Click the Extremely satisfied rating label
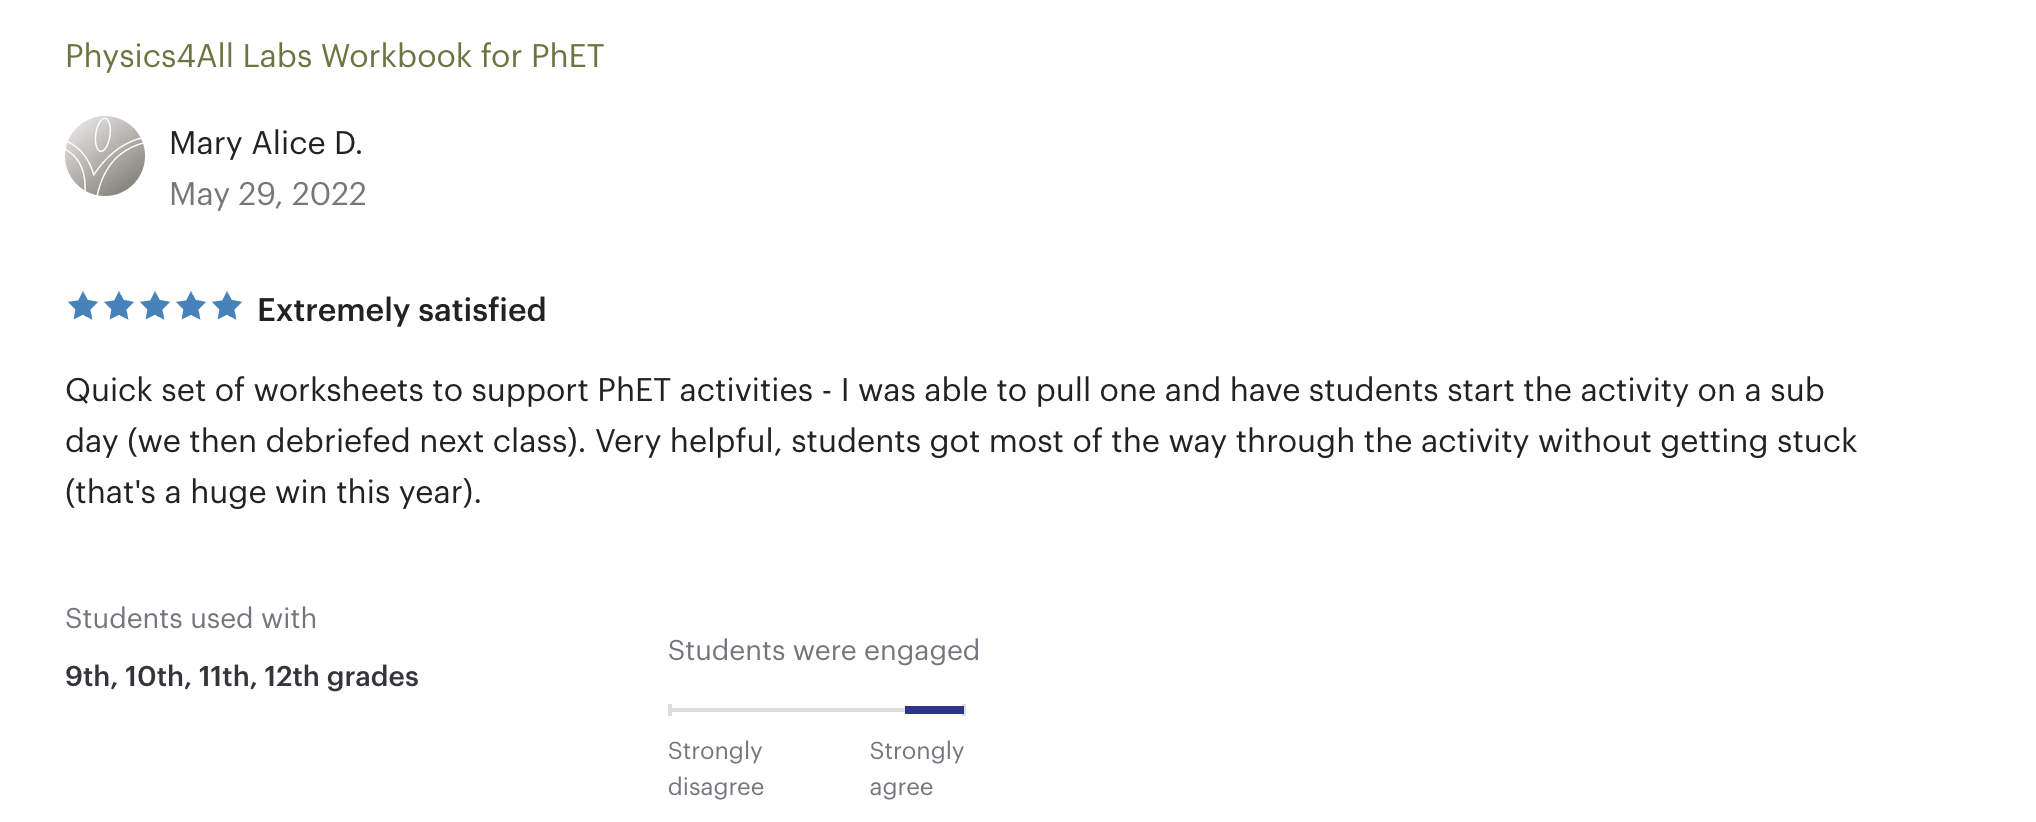 tap(402, 310)
